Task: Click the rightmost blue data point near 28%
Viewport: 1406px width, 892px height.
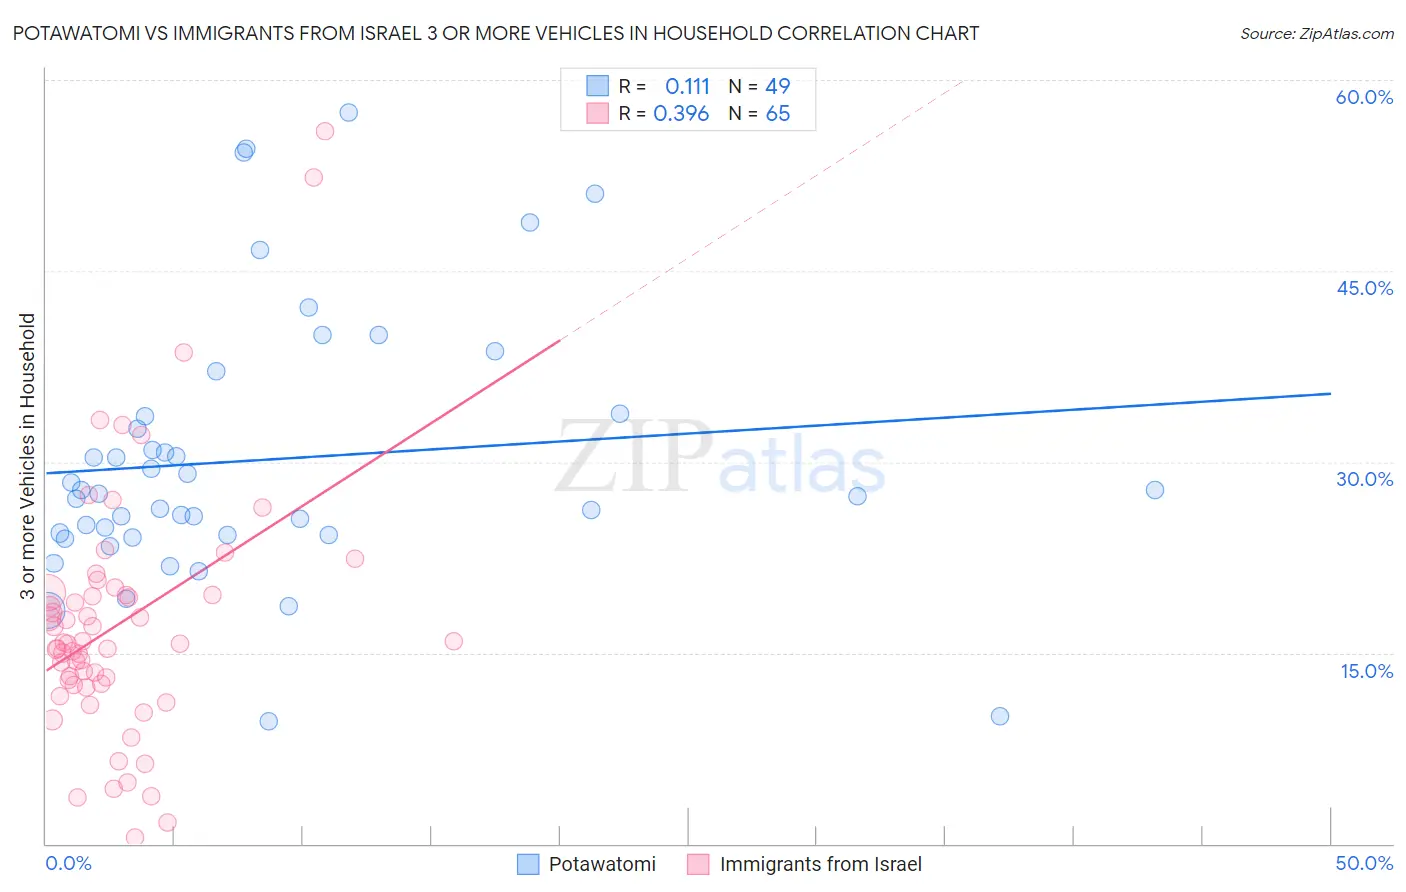Action: pyautogui.click(x=1155, y=490)
